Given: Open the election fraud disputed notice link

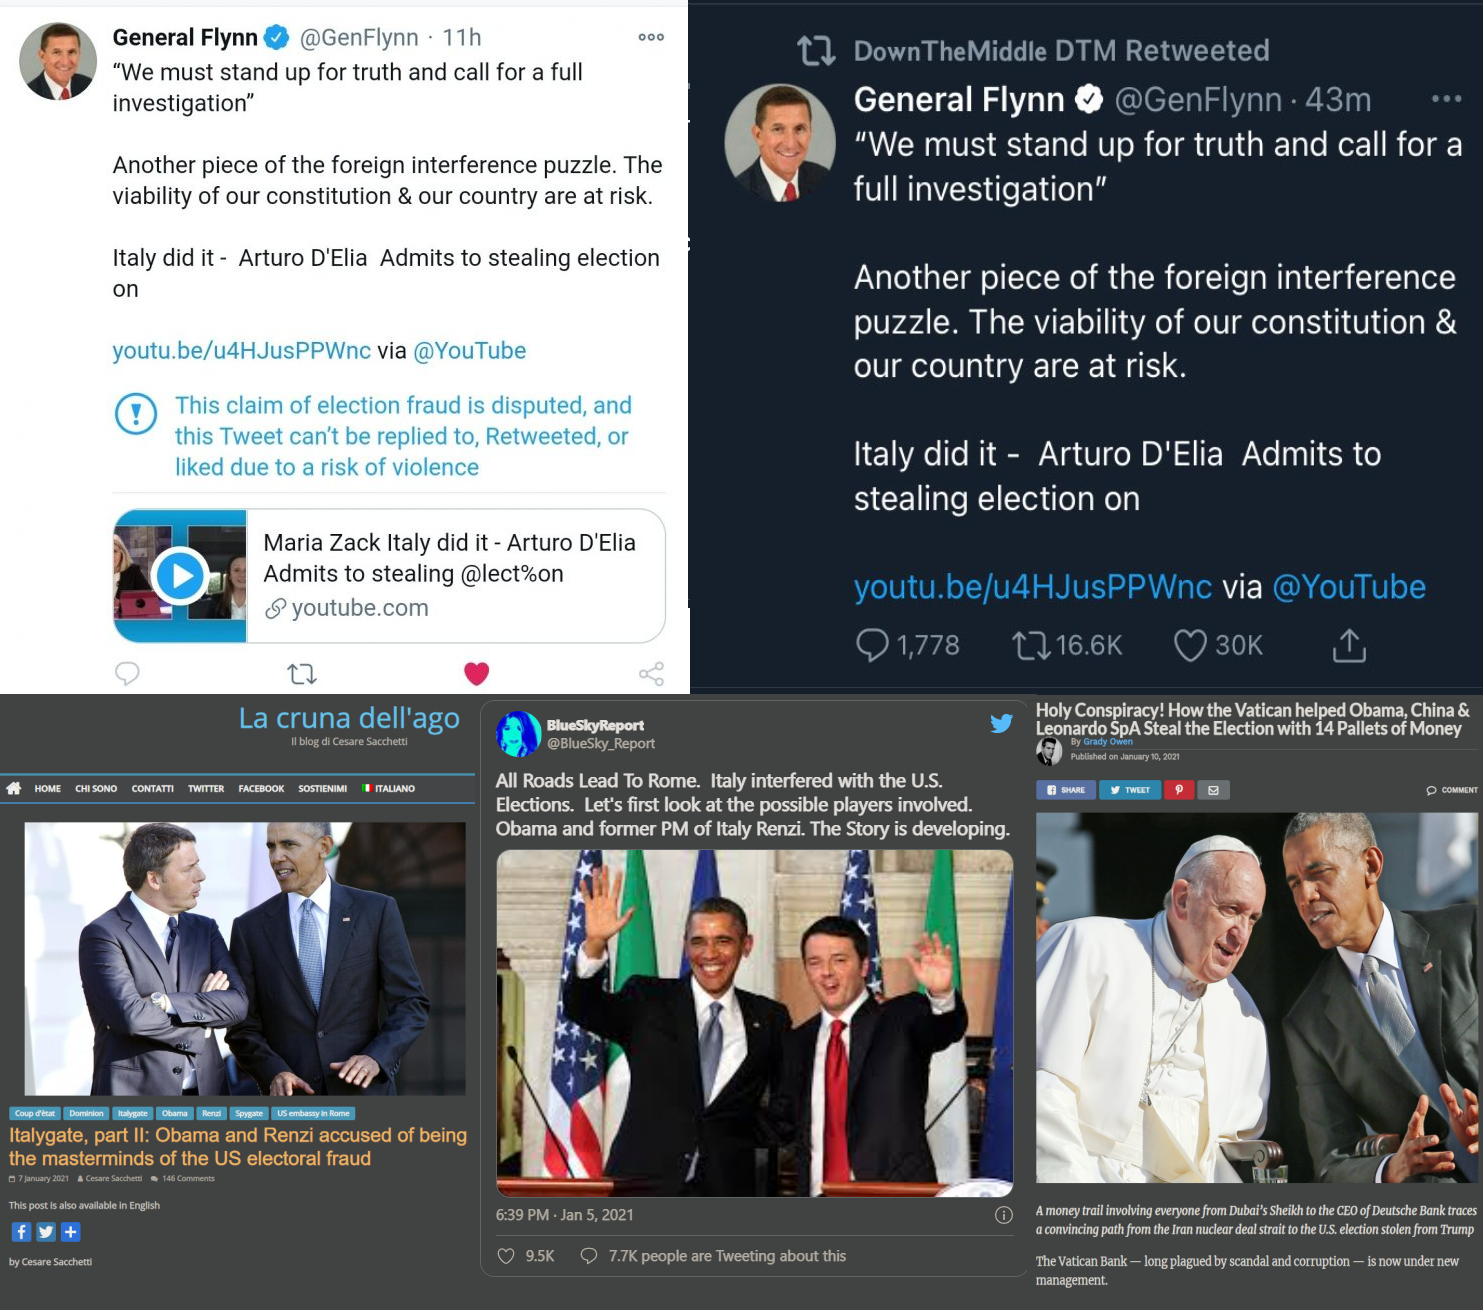Looking at the screenshot, I should click(x=403, y=436).
